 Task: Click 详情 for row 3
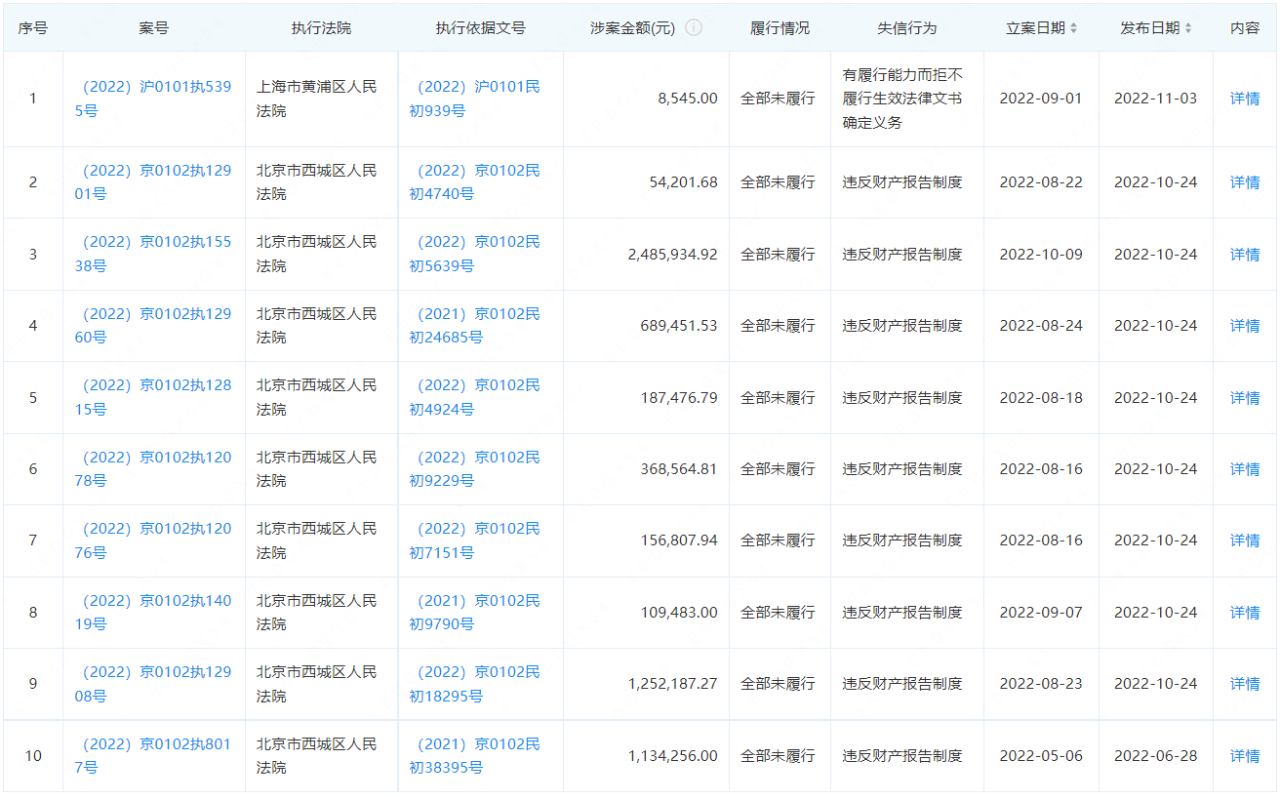1245,254
